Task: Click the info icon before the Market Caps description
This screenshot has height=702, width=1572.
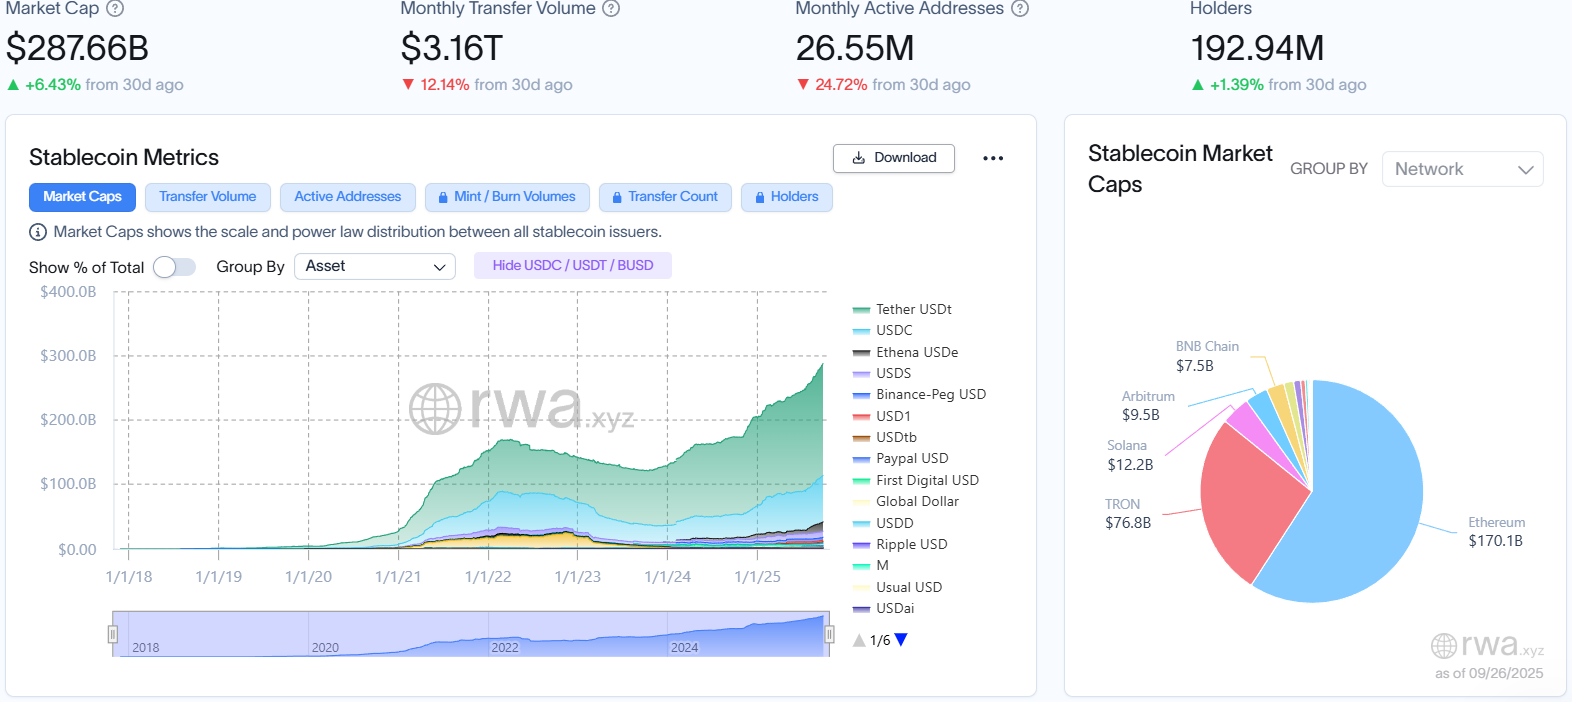Action: (x=38, y=232)
